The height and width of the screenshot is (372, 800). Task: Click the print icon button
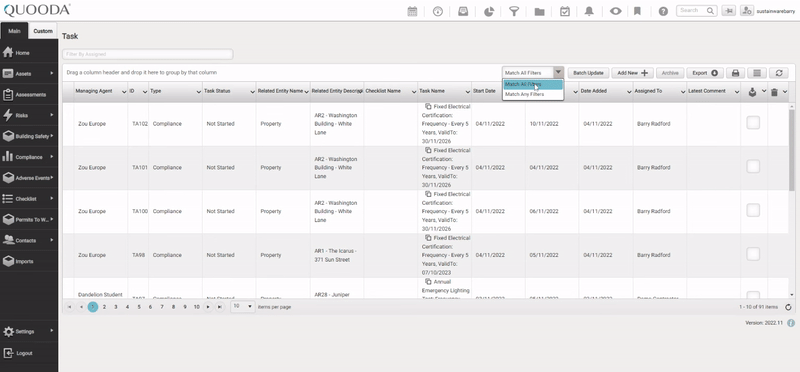coord(736,73)
